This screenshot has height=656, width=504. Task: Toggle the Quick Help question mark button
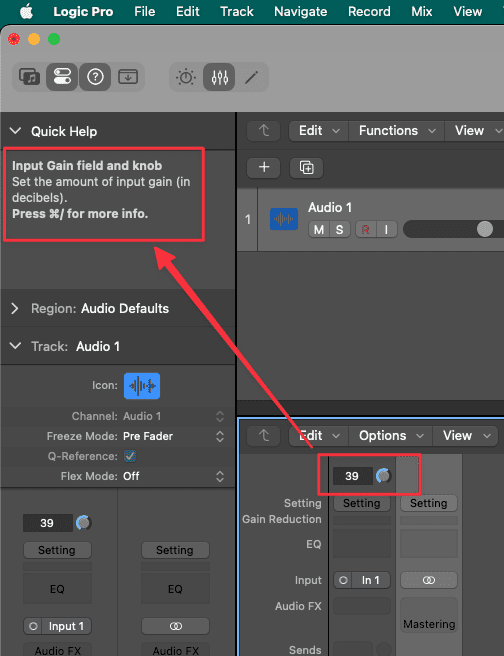pos(95,77)
